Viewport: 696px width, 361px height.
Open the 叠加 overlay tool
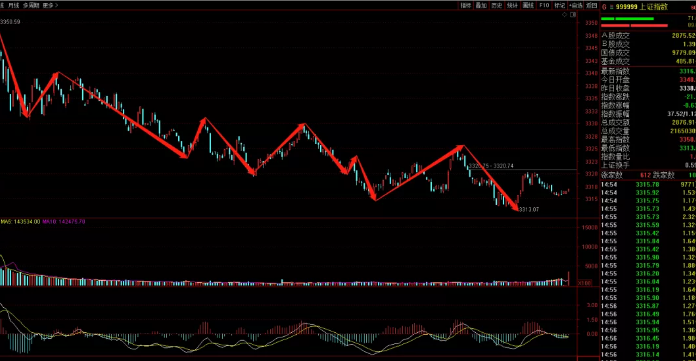[481, 5]
